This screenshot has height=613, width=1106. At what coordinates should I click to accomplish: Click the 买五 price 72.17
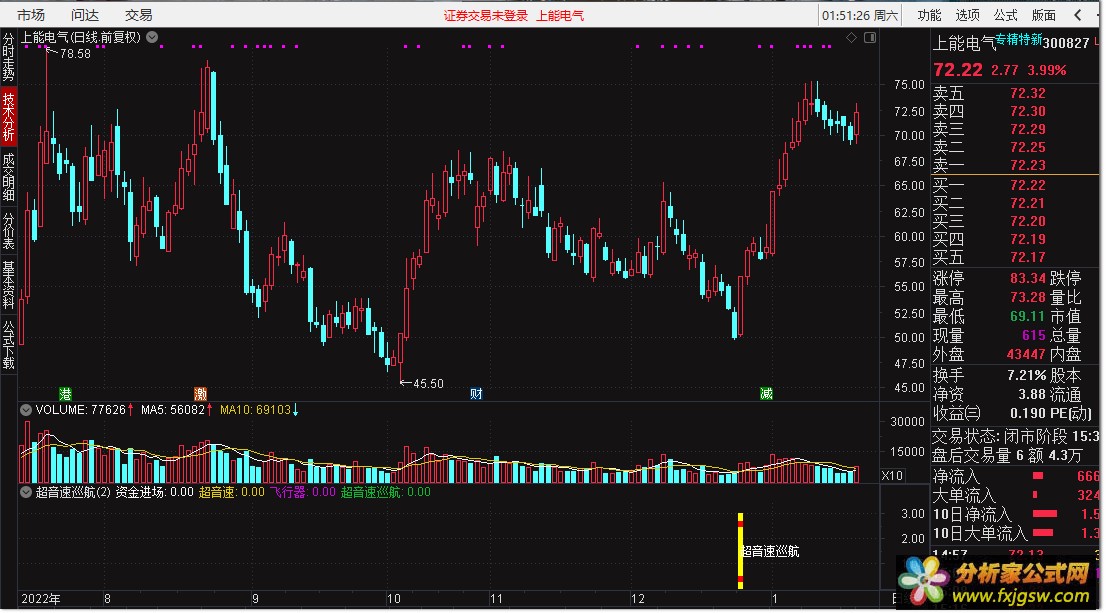click(1028, 257)
